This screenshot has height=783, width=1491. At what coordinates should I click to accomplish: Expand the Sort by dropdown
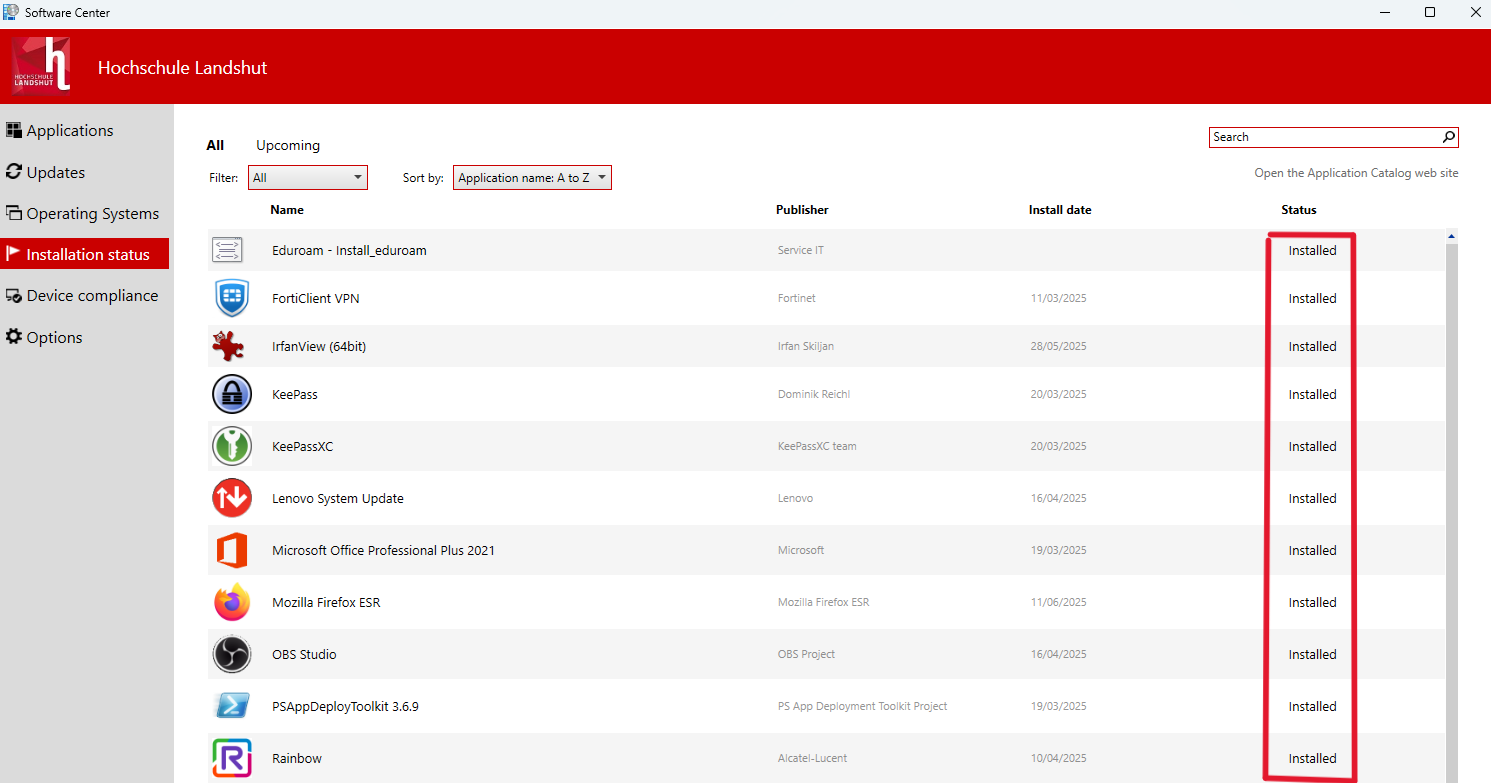pos(532,178)
